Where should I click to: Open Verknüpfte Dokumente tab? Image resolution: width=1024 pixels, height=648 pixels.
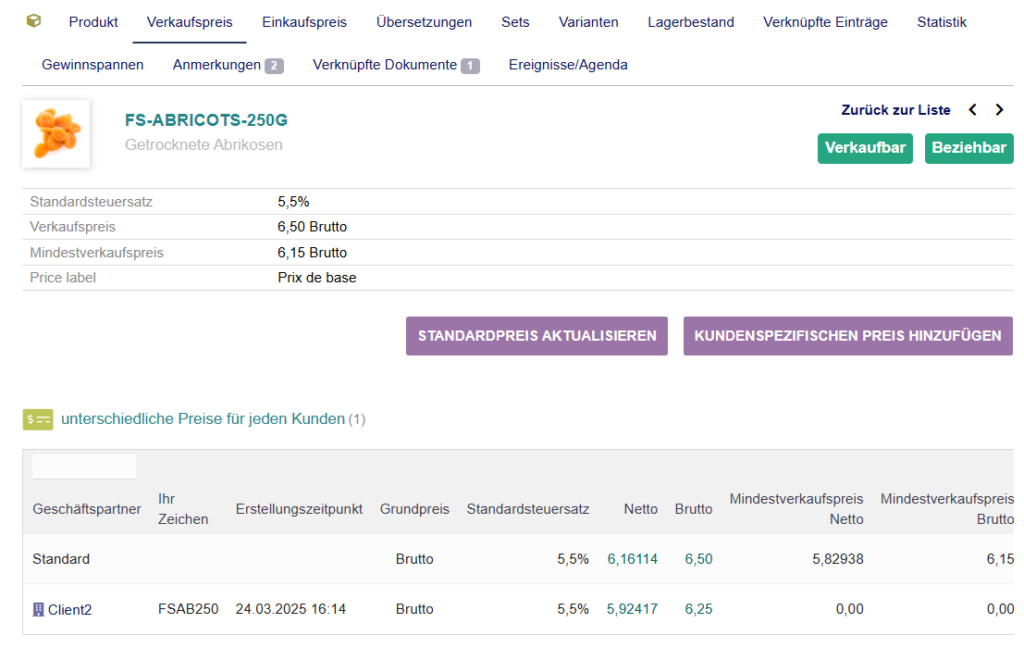tap(396, 65)
